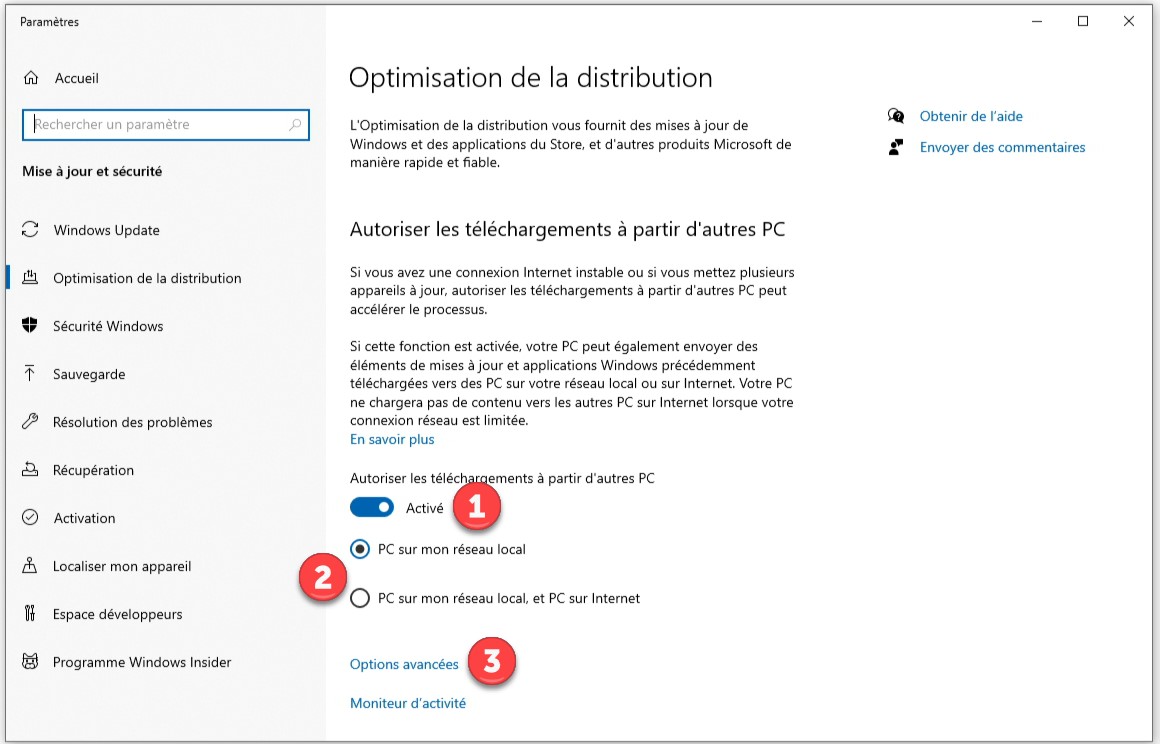Click the Activation checkmark circle icon
This screenshot has height=744, width=1160.
pyautogui.click(x=30, y=518)
